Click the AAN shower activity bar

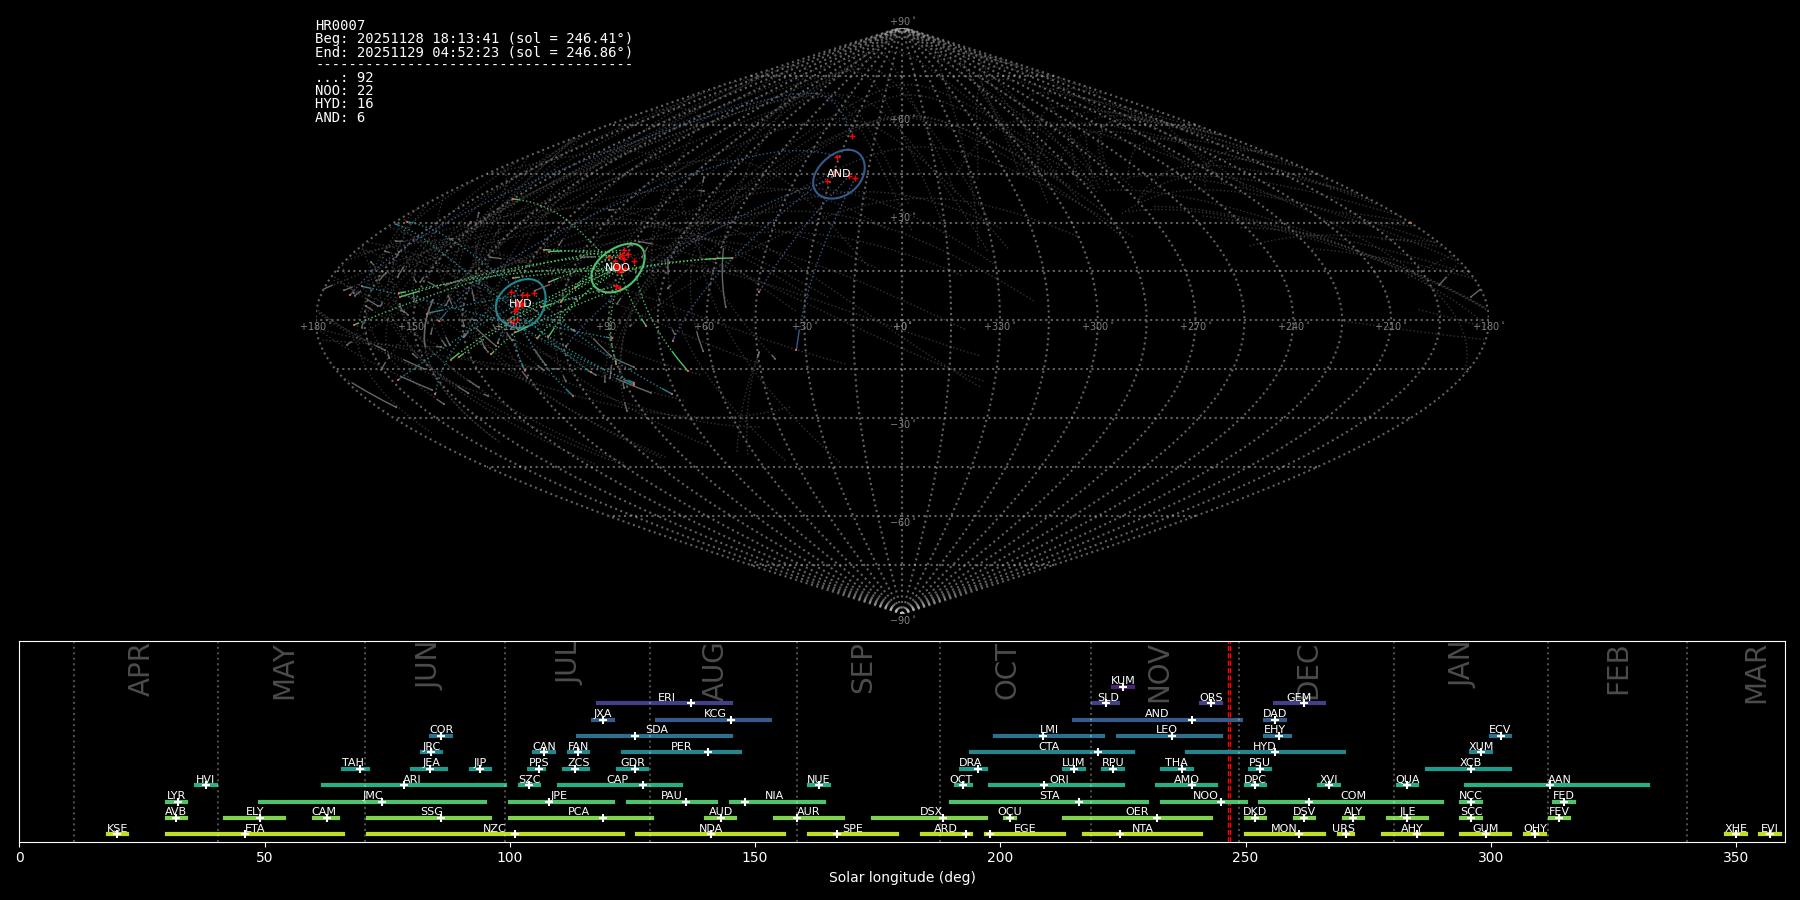pos(1600,785)
